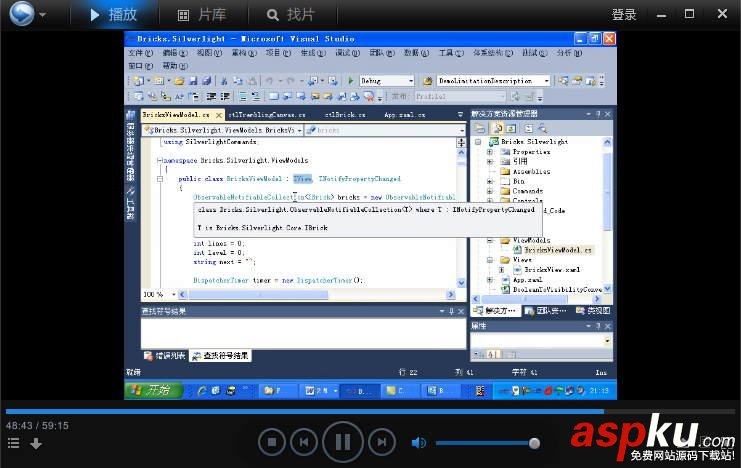This screenshot has width=741, height=468.
Task: Click the stop playback button
Action: (x=271, y=441)
